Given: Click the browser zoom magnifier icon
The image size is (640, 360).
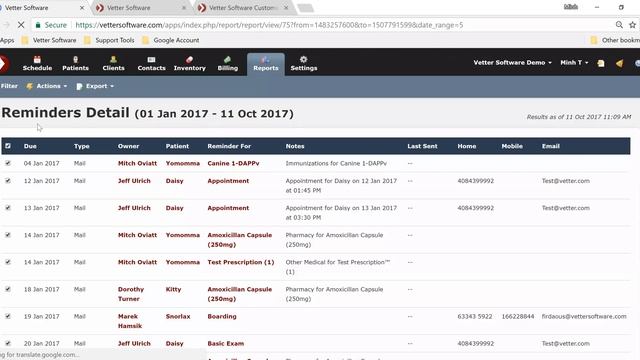Looking at the screenshot, I should pos(619,25).
